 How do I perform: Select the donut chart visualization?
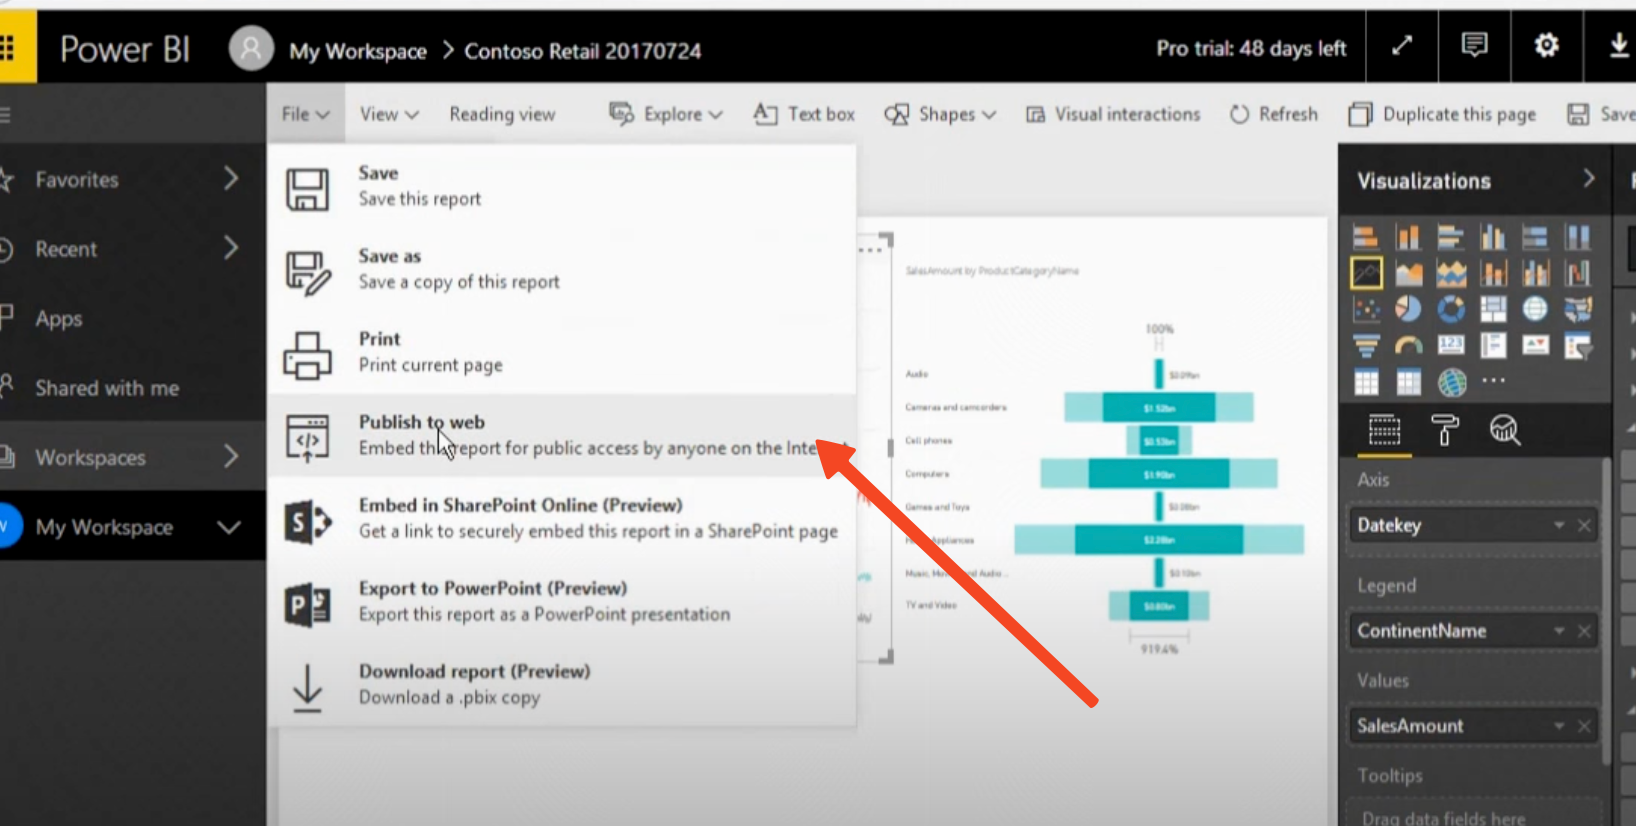[1450, 309]
